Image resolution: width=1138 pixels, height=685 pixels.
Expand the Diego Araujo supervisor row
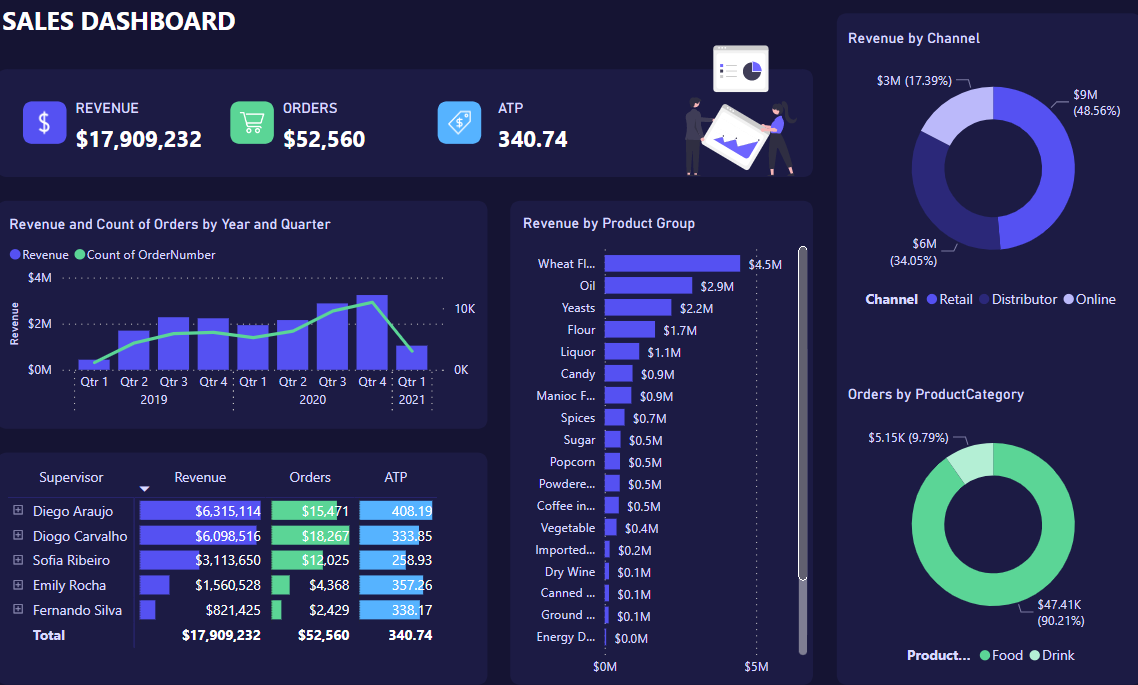(x=18, y=511)
